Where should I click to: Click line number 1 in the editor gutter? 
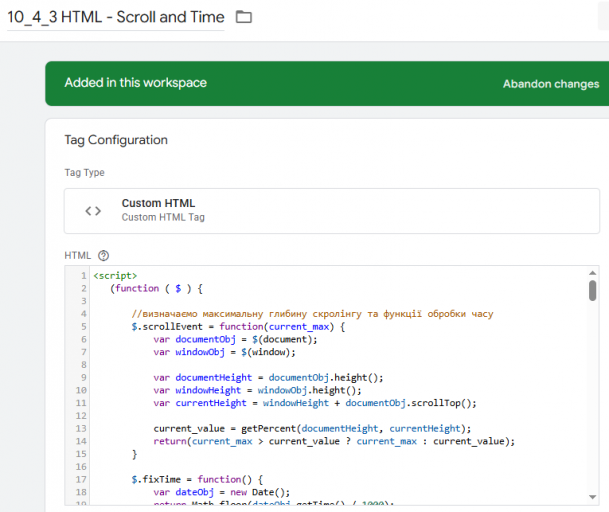point(82,275)
